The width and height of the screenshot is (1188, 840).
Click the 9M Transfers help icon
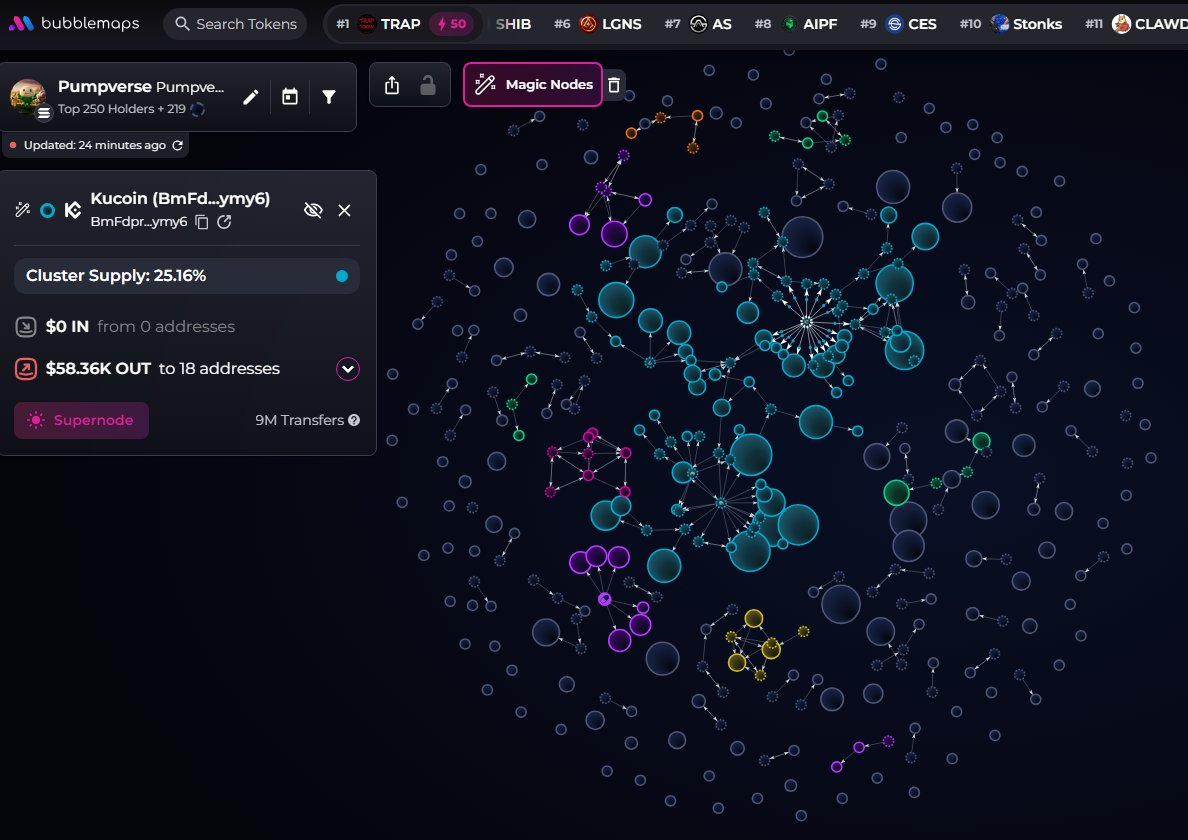click(x=354, y=420)
